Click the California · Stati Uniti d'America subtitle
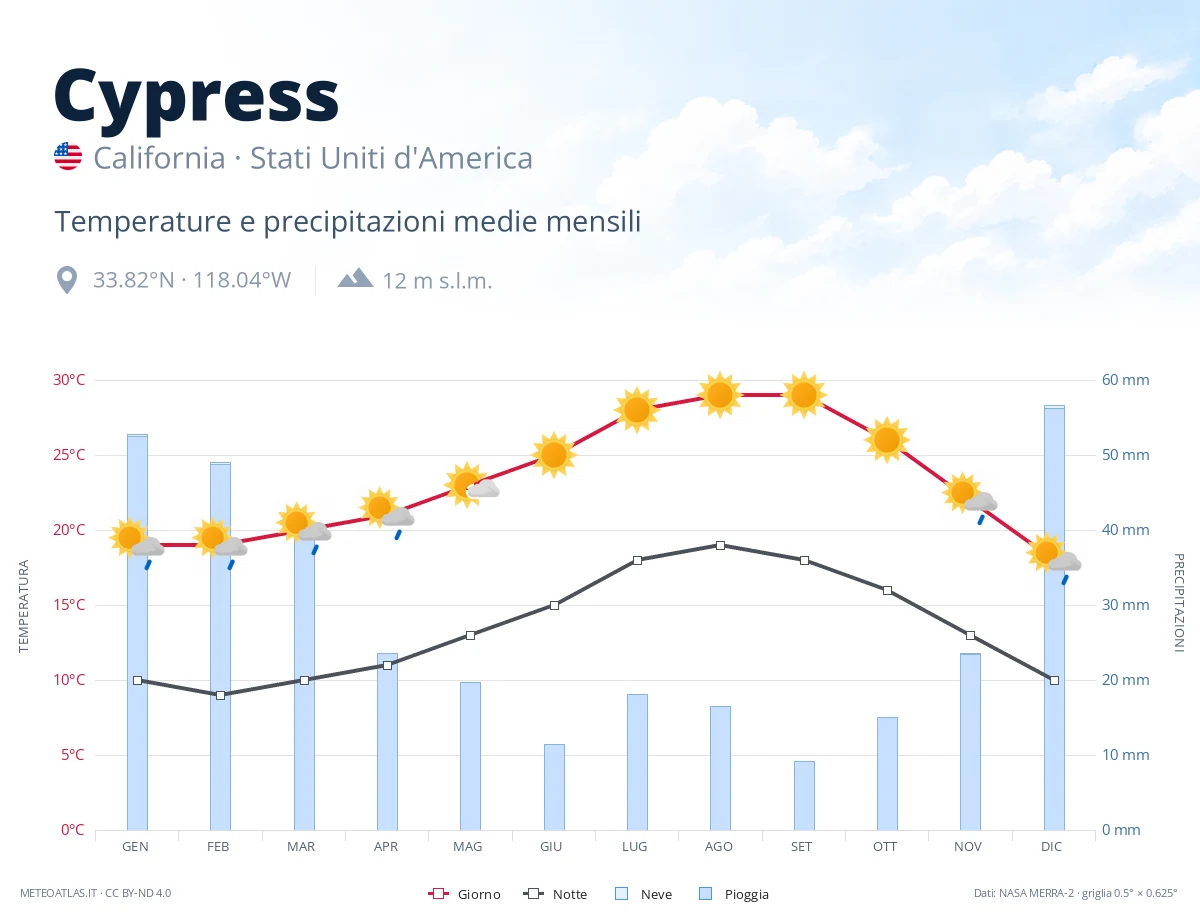The width and height of the screenshot is (1200, 920). pyautogui.click(x=313, y=158)
